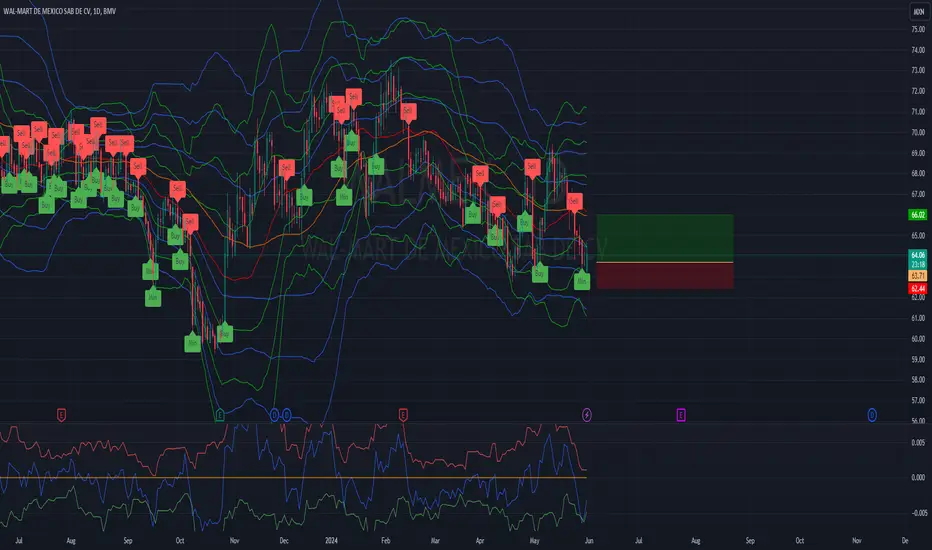The image size is (932, 550).
Task: Open the MXN currency selector
Action: 918,11
